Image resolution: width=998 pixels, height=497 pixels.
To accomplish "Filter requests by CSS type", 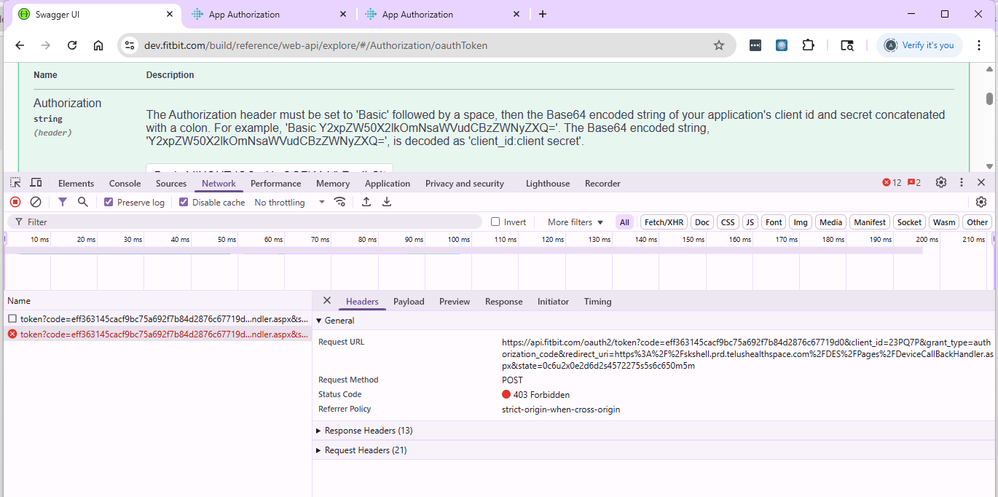I will point(727,222).
